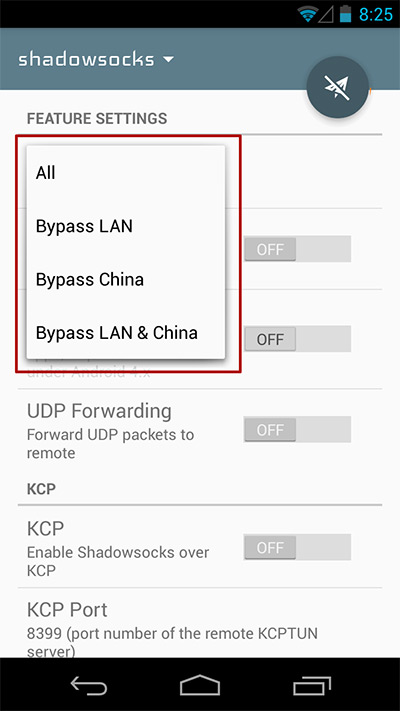Open the KCP Port setting
400x711 pixels.
coord(200,623)
